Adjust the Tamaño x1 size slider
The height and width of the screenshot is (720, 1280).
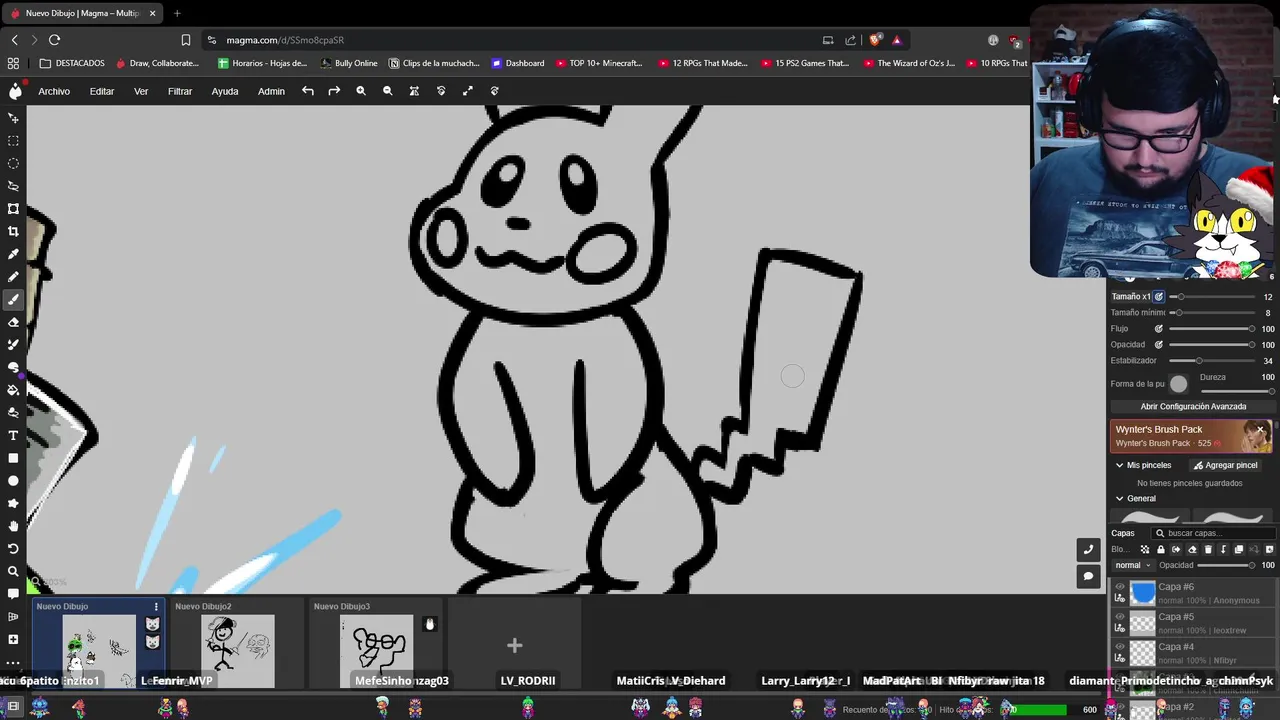pyautogui.click(x=1213, y=297)
